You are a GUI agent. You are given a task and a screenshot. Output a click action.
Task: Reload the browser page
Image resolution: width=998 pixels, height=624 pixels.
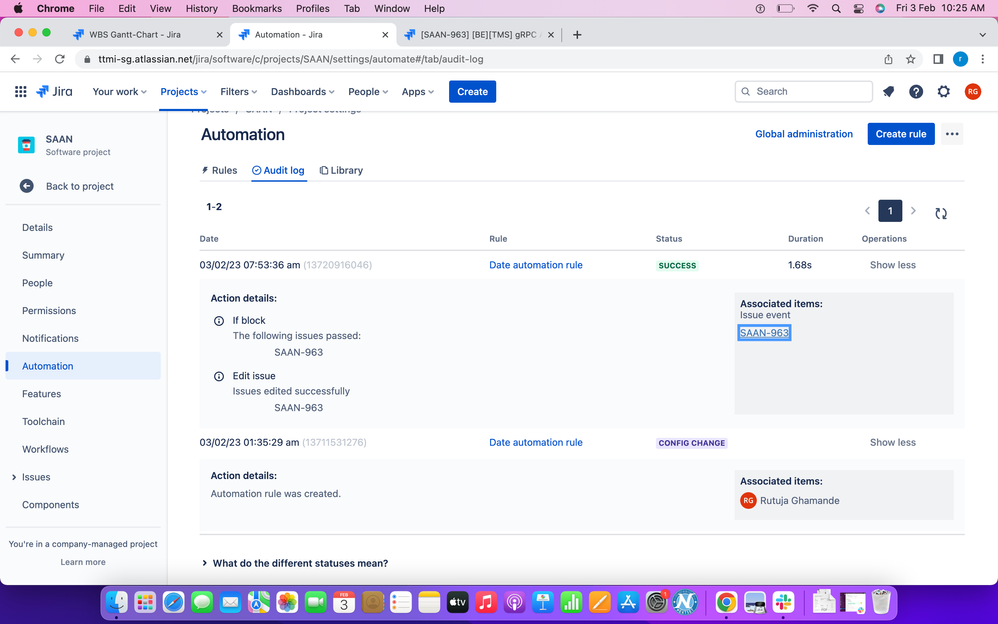60,59
